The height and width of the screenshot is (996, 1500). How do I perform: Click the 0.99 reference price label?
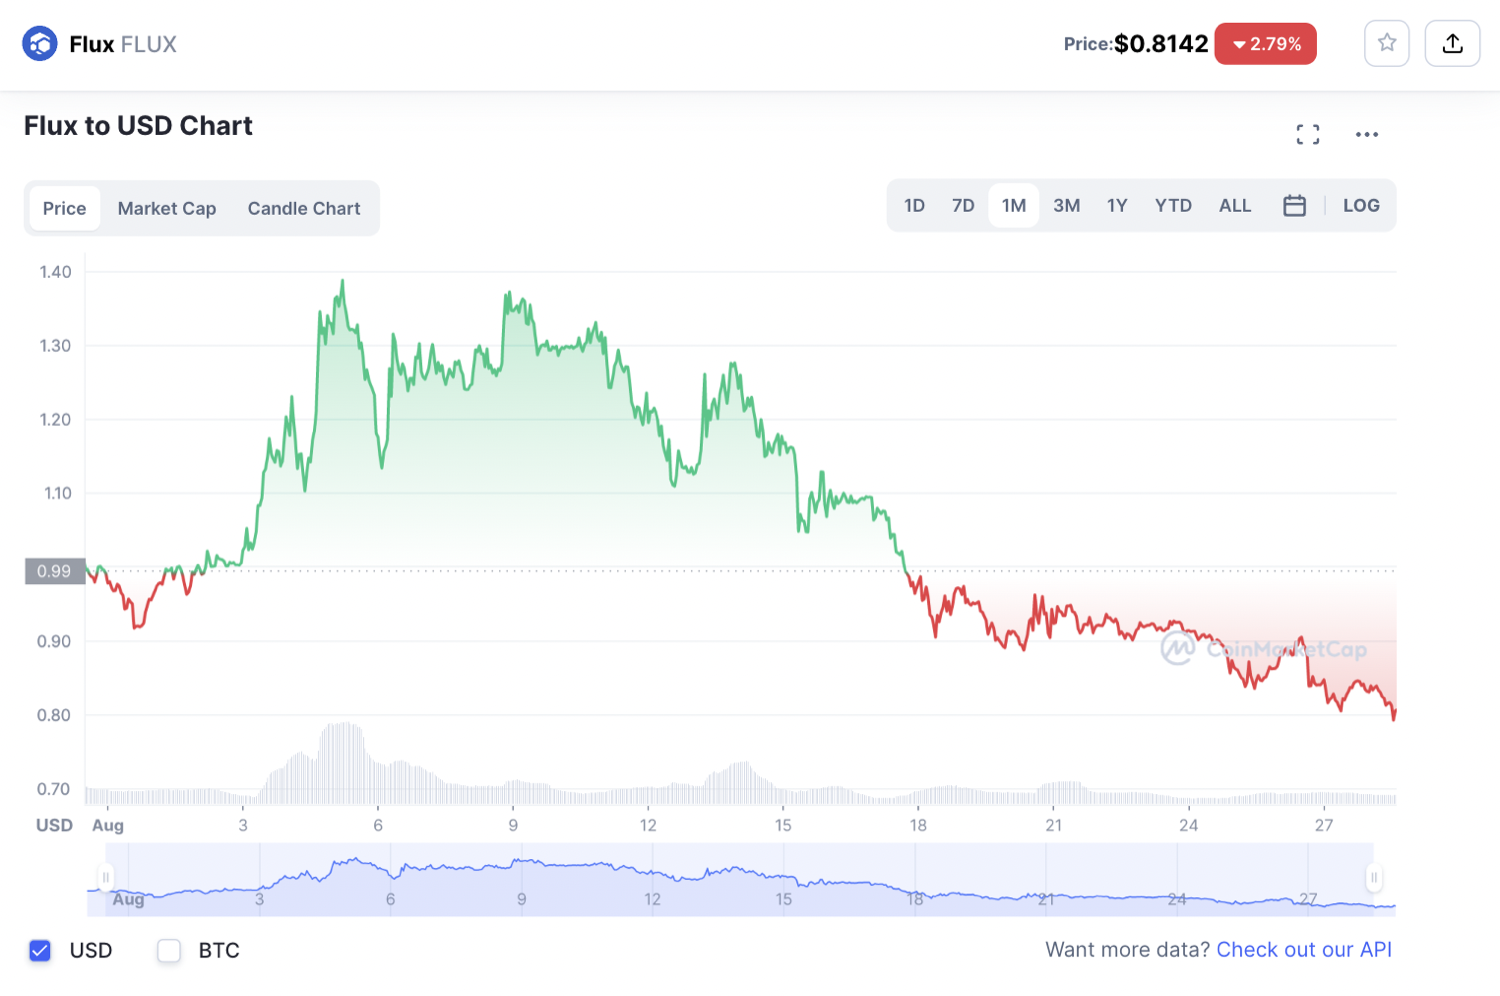54,571
